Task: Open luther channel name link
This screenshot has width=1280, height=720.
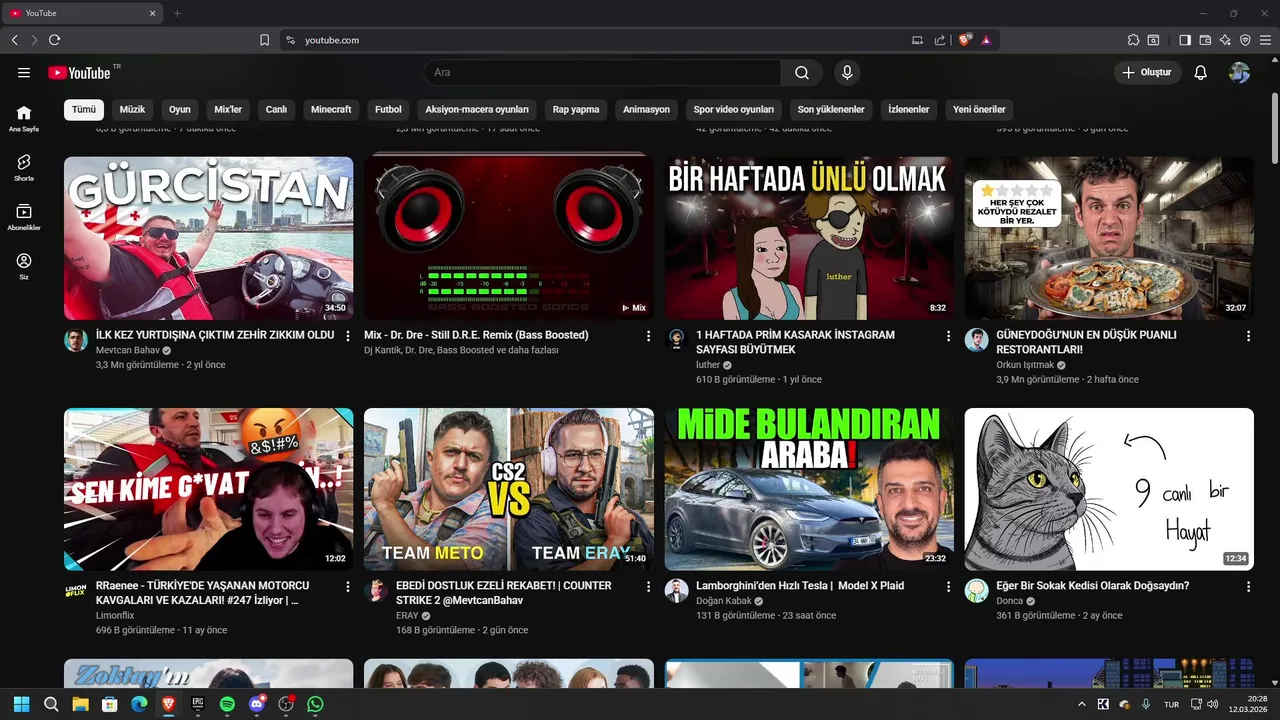Action: (708, 365)
